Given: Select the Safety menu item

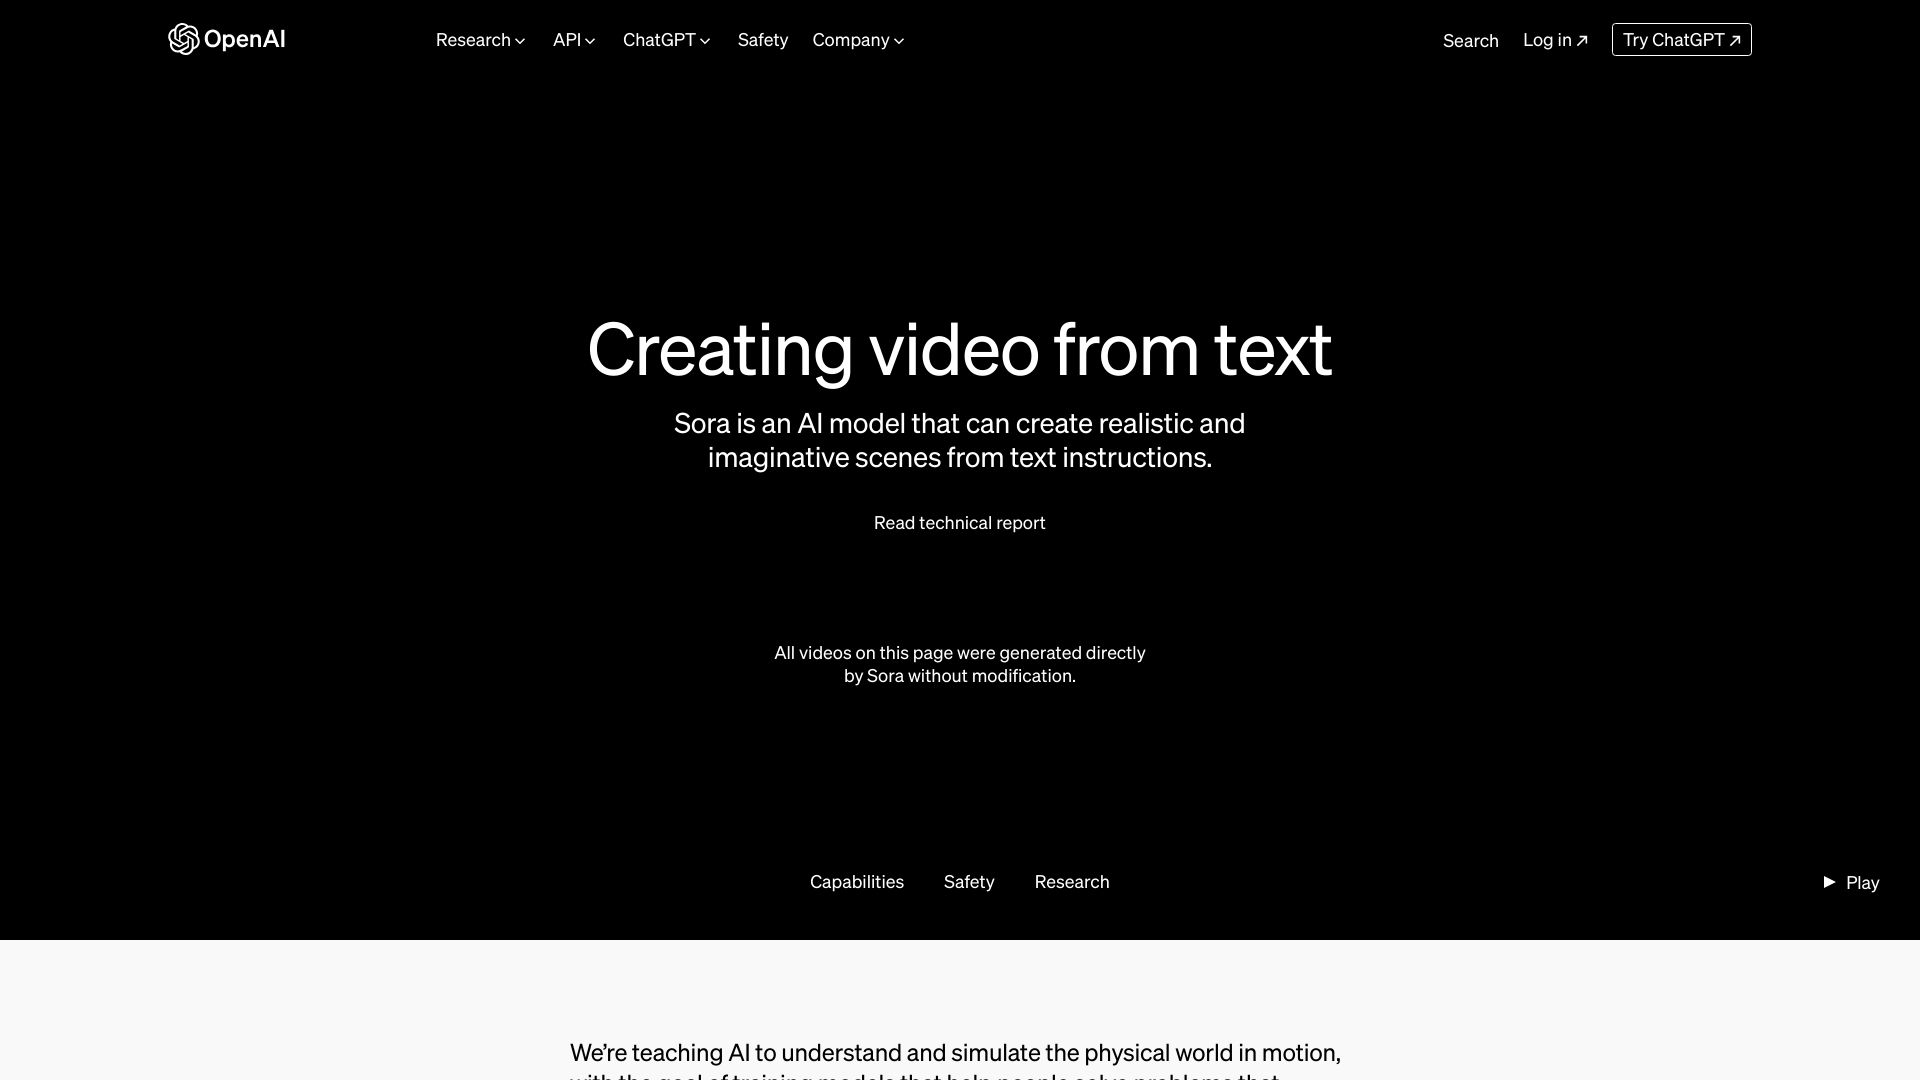Looking at the screenshot, I should tap(762, 40).
